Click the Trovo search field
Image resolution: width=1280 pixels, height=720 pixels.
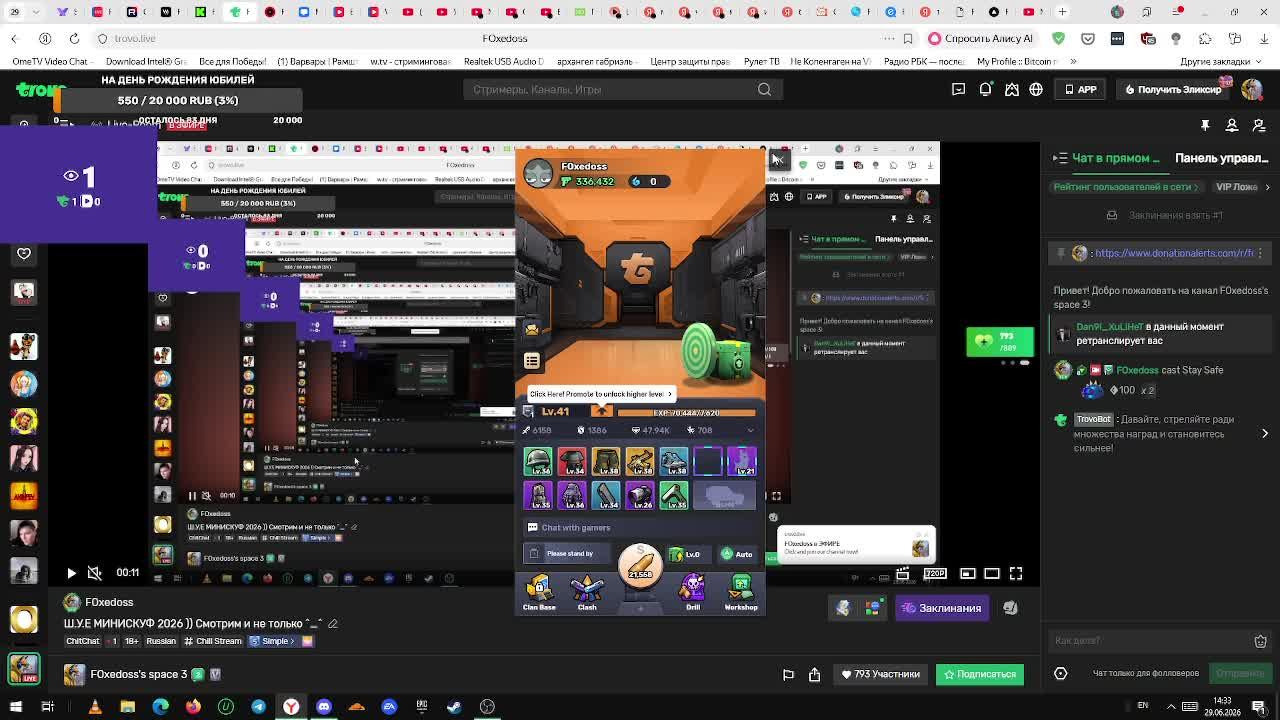click(612, 89)
